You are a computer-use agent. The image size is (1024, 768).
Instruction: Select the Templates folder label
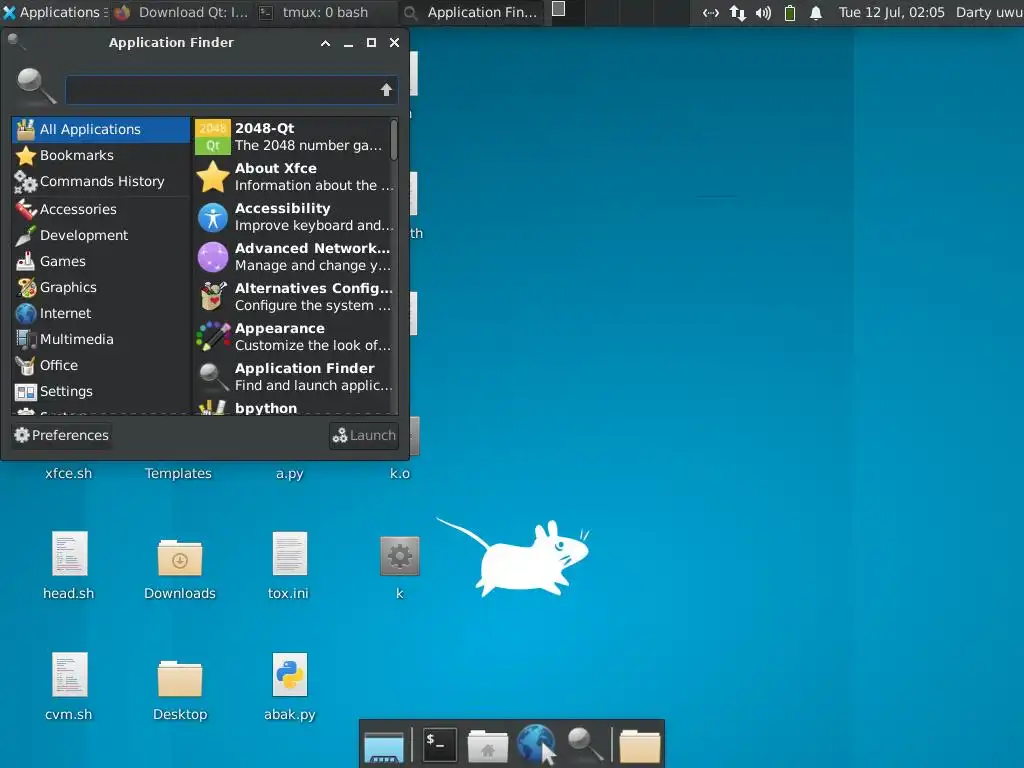click(178, 473)
